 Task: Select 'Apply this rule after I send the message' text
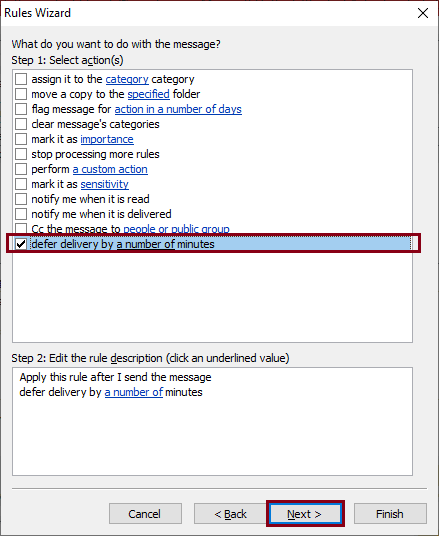coord(115,377)
